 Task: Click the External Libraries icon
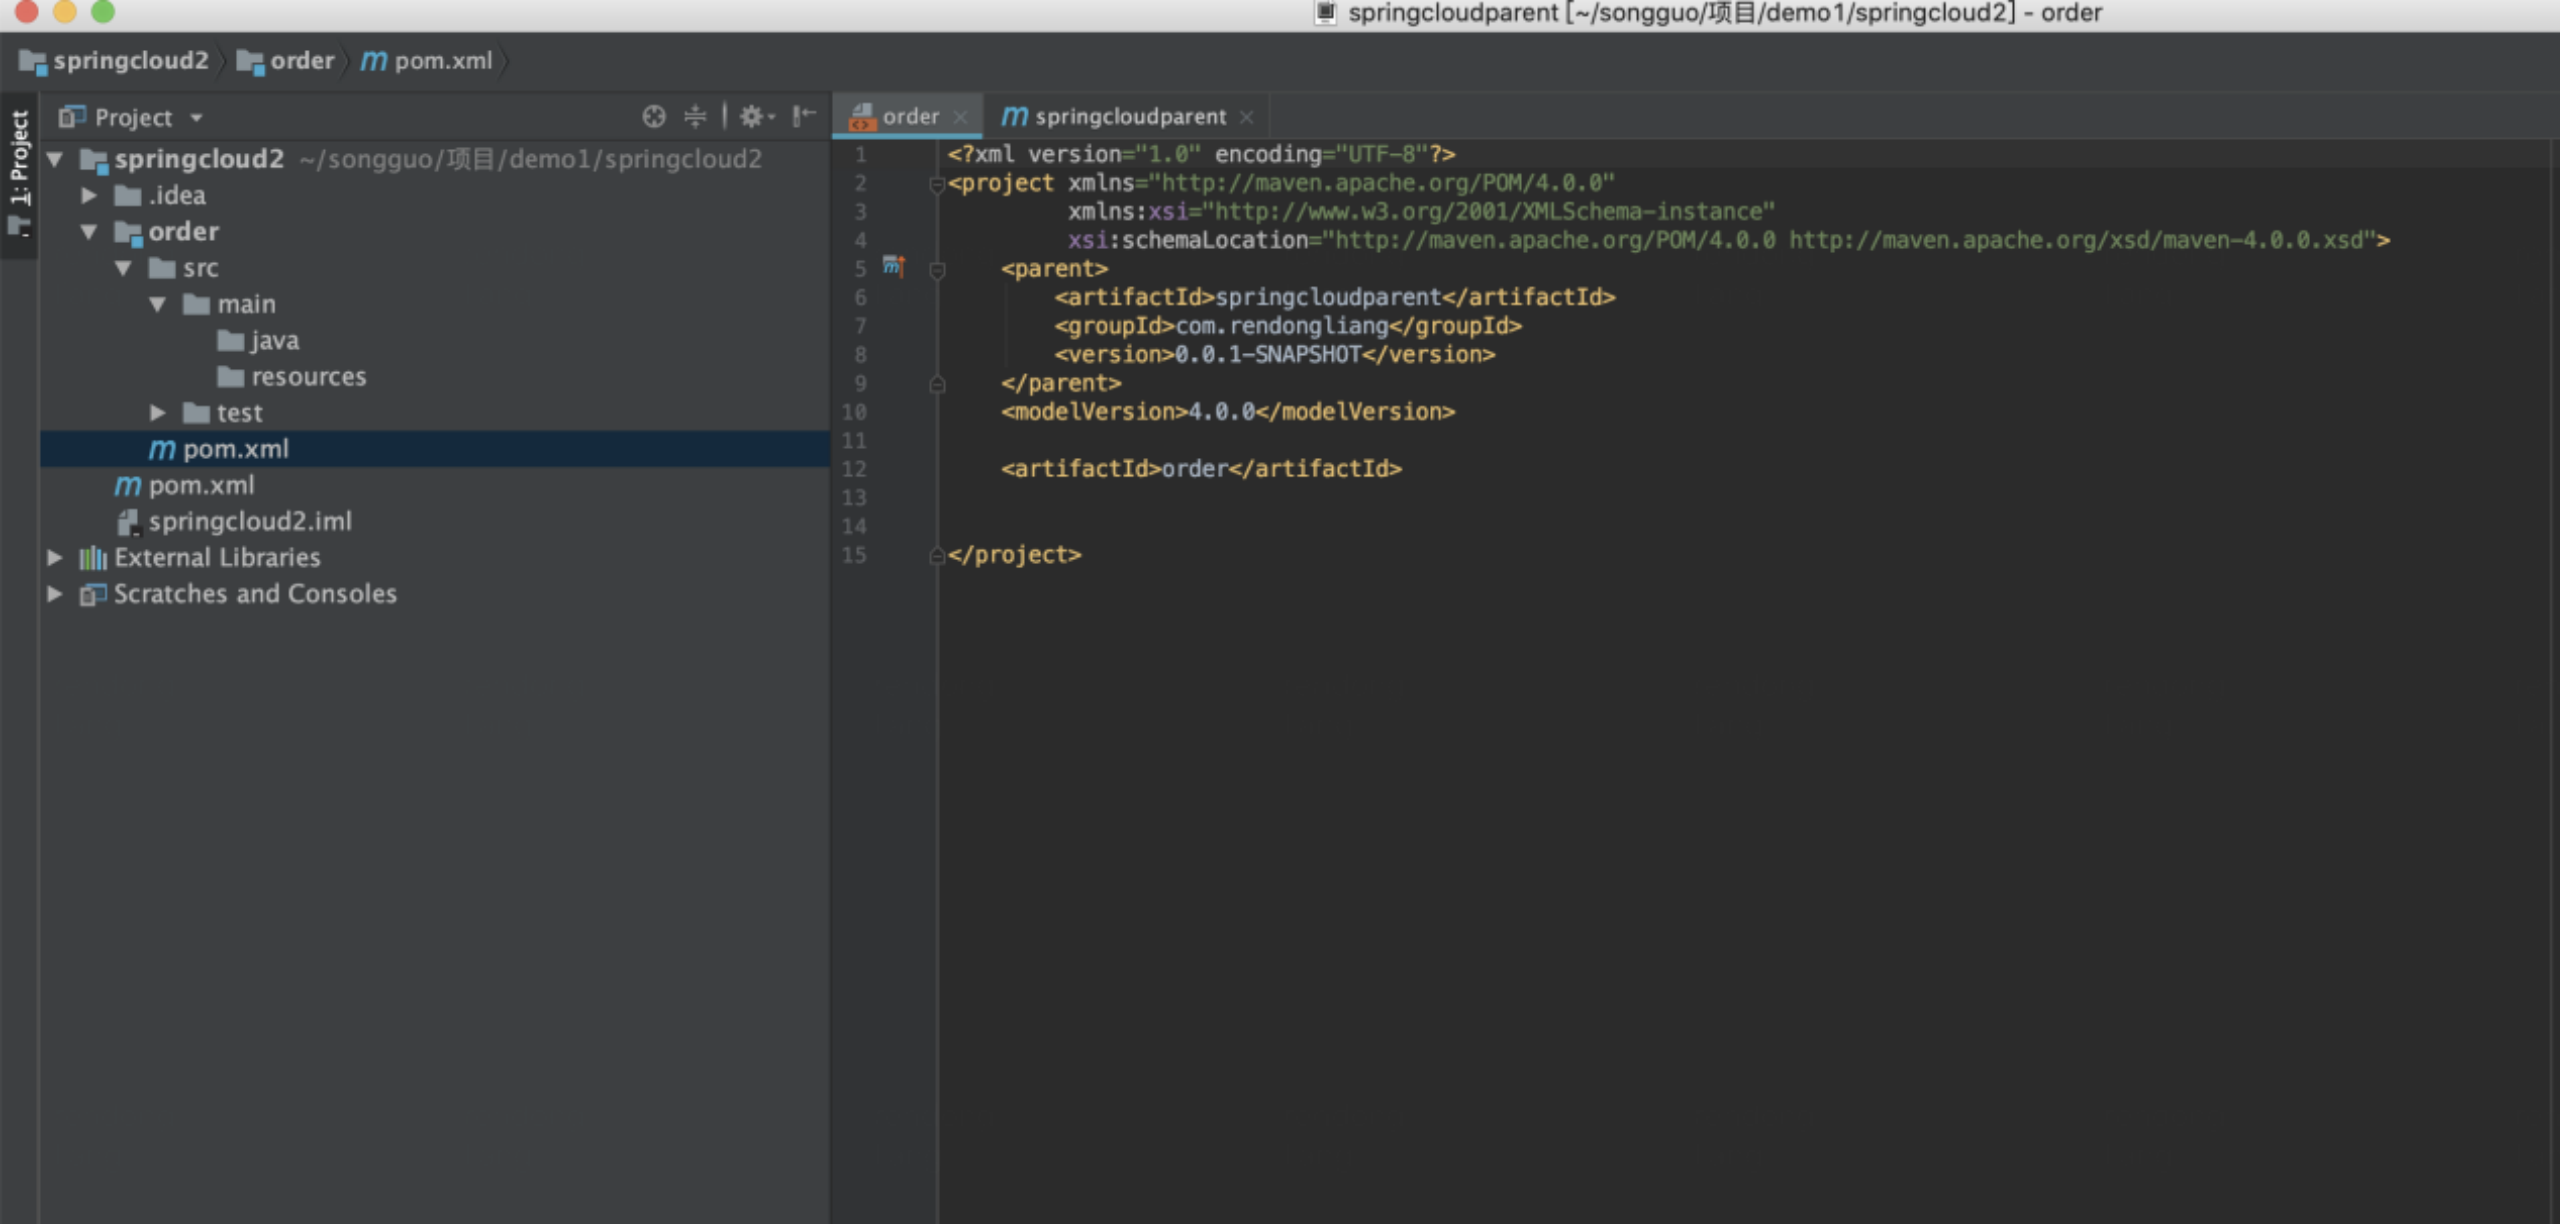pos(93,558)
